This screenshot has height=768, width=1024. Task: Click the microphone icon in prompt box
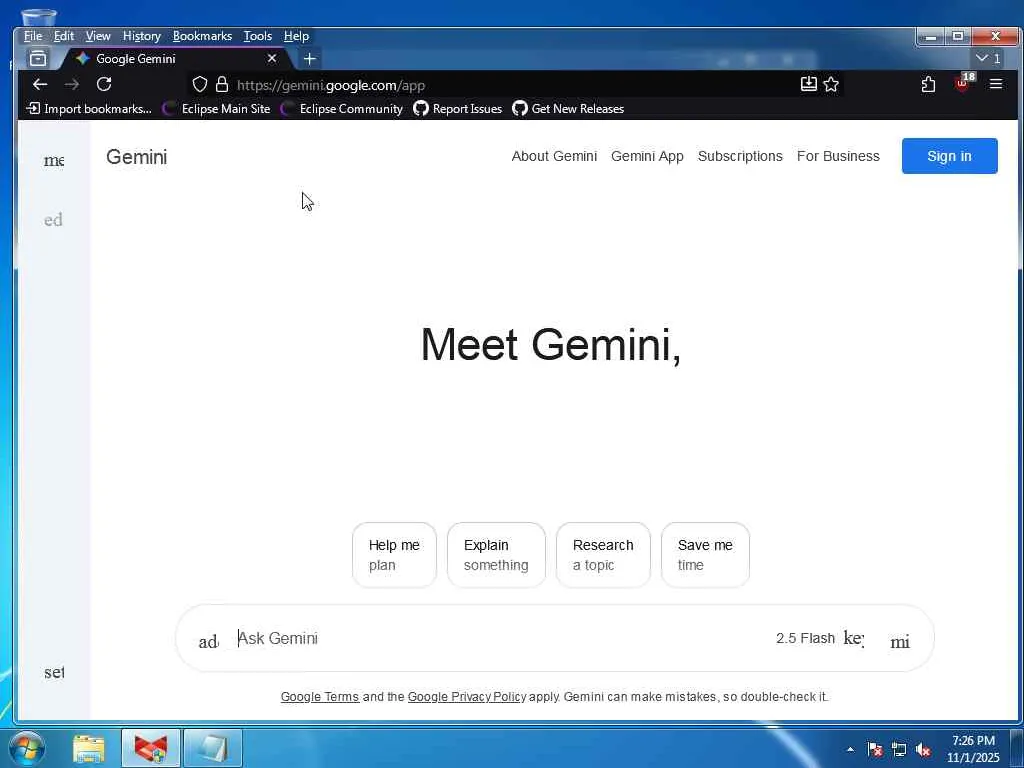(900, 641)
